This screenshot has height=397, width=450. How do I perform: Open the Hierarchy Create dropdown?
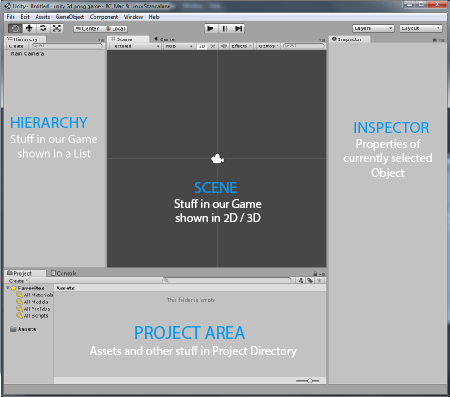click(x=17, y=46)
